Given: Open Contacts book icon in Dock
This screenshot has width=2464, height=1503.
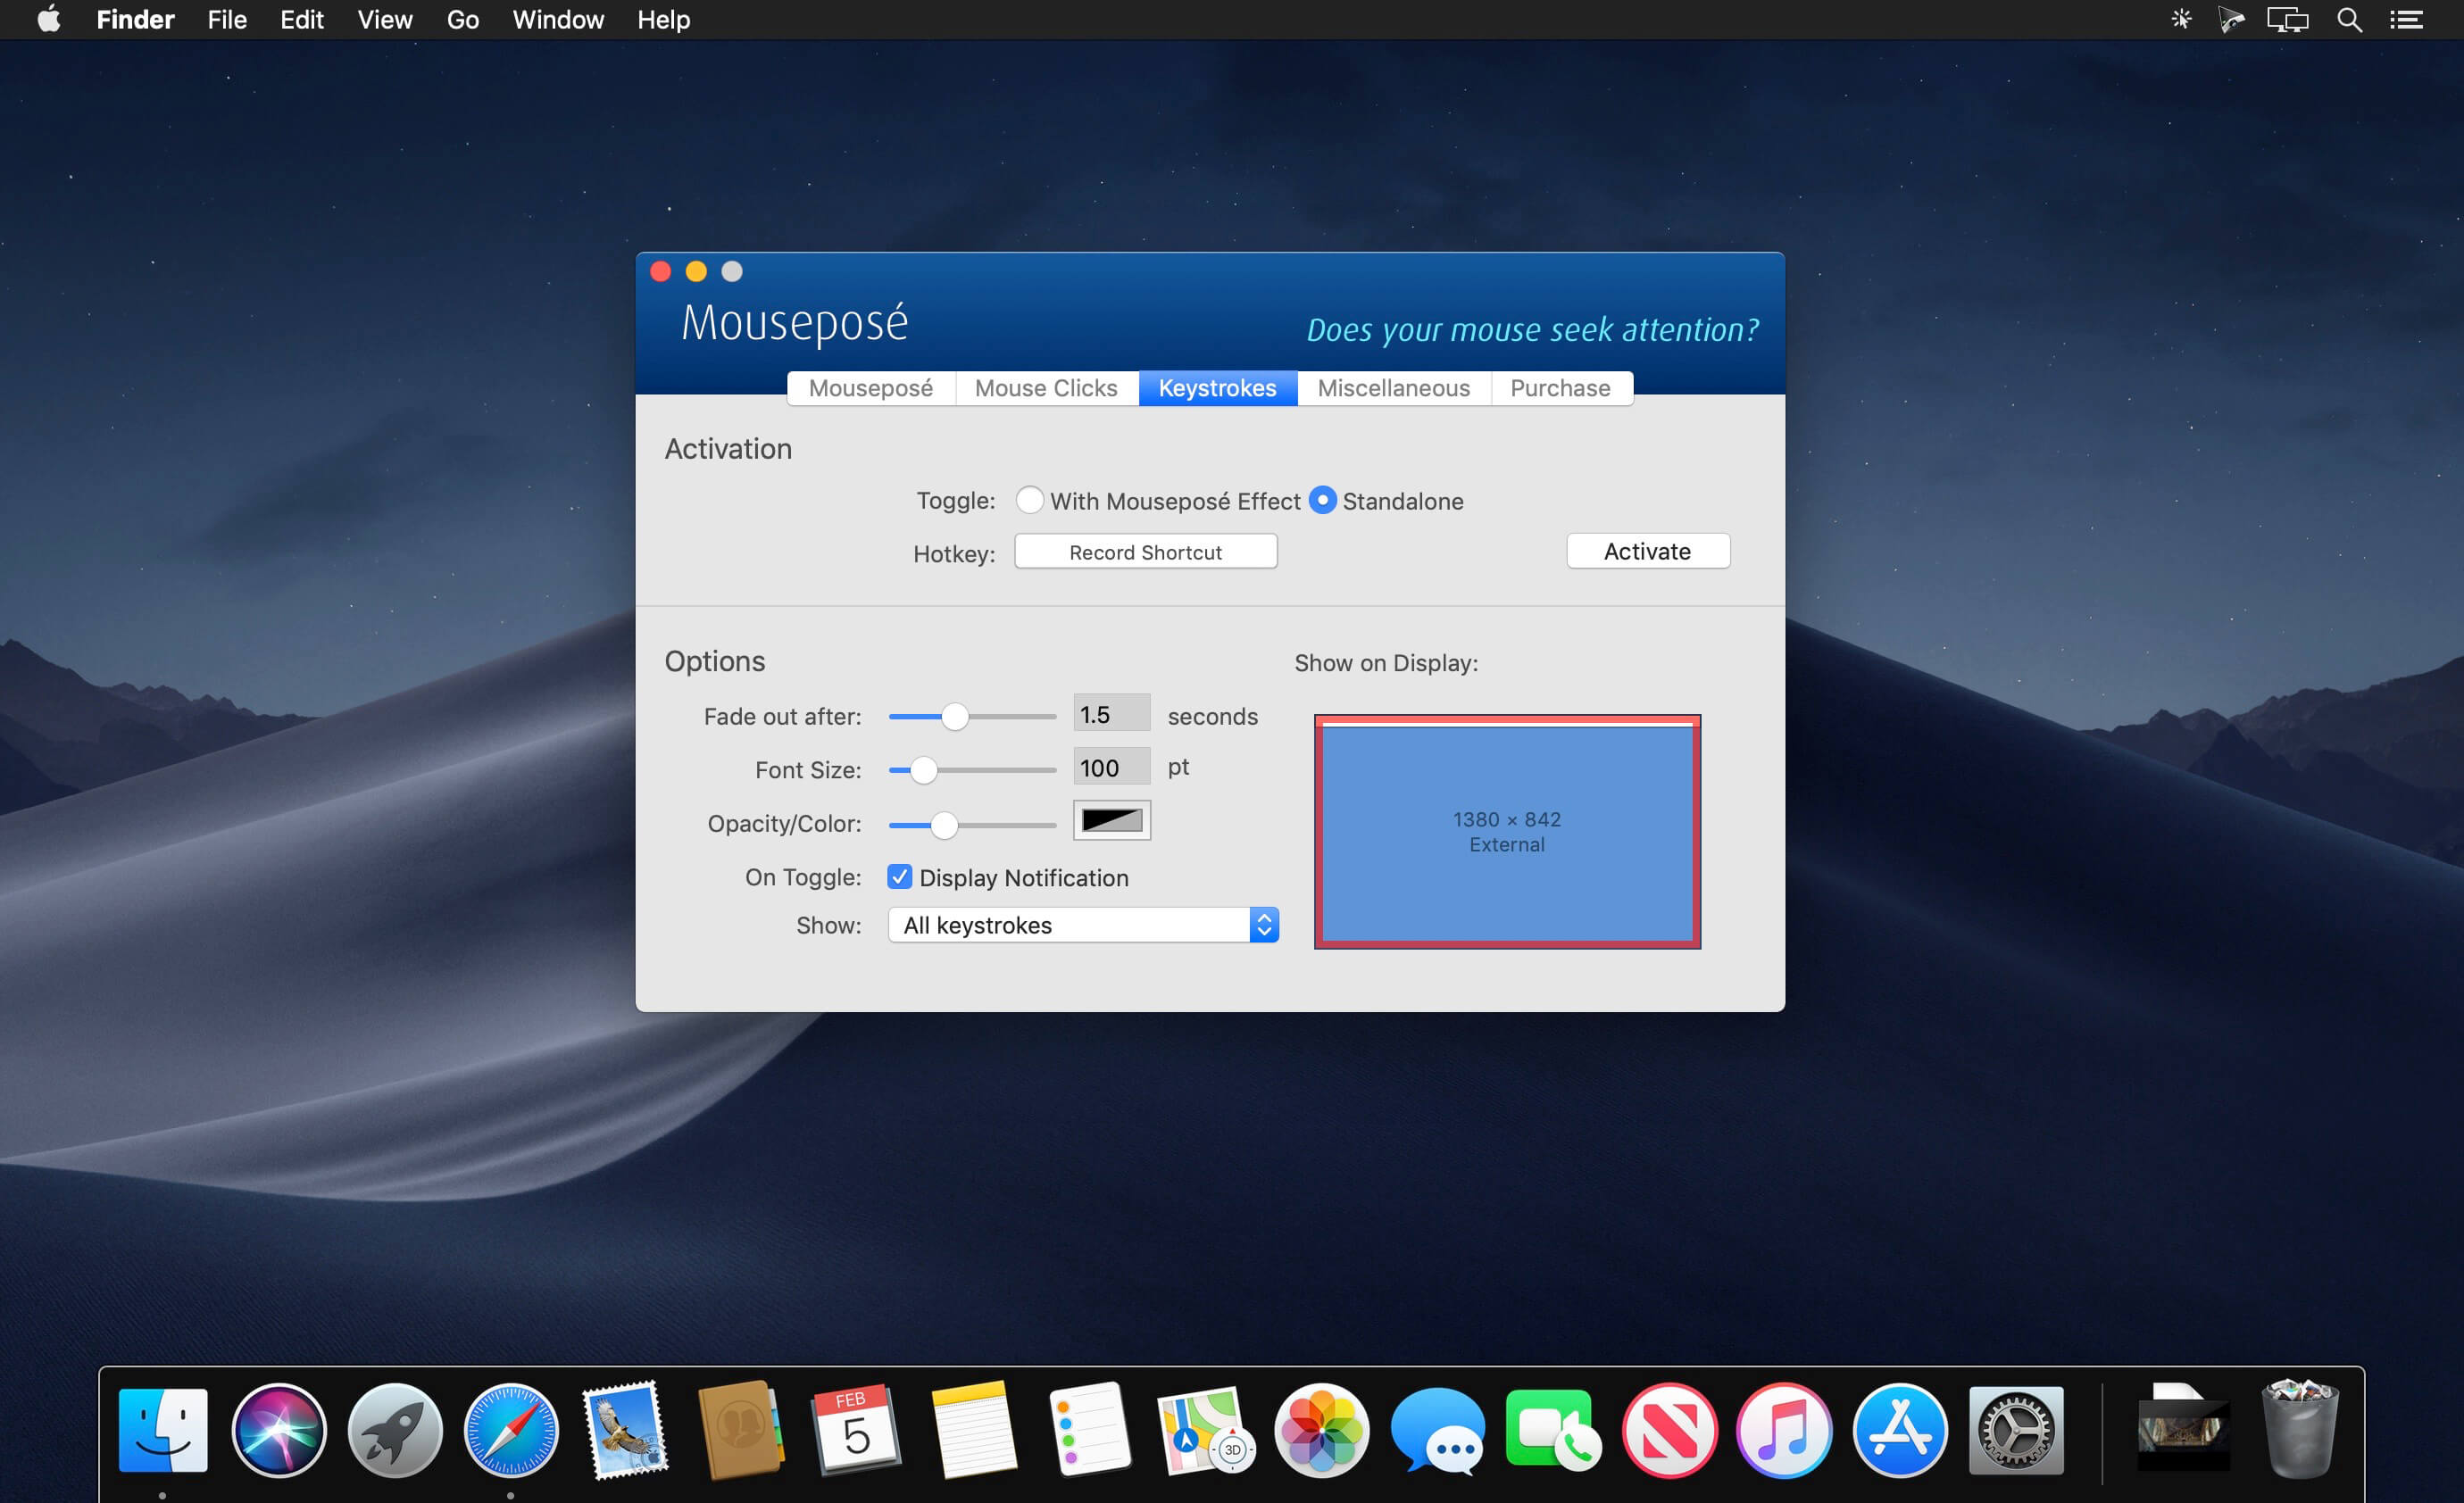Looking at the screenshot, I should [741, 1430].
